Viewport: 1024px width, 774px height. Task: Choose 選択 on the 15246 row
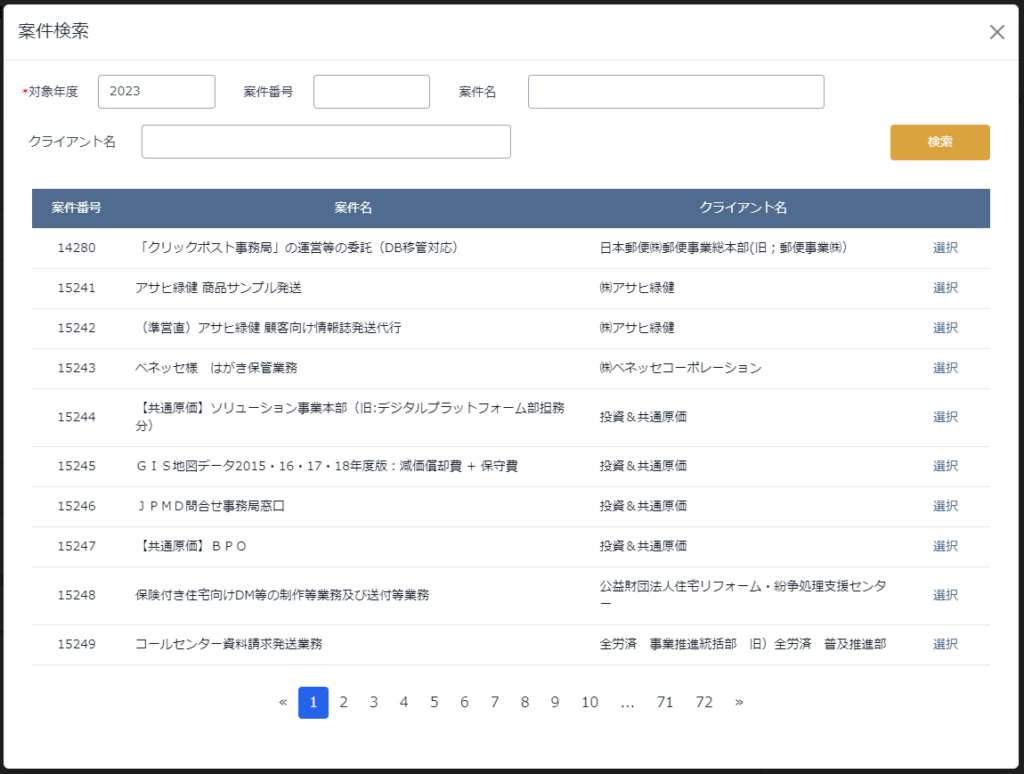(x=945, y=506)
